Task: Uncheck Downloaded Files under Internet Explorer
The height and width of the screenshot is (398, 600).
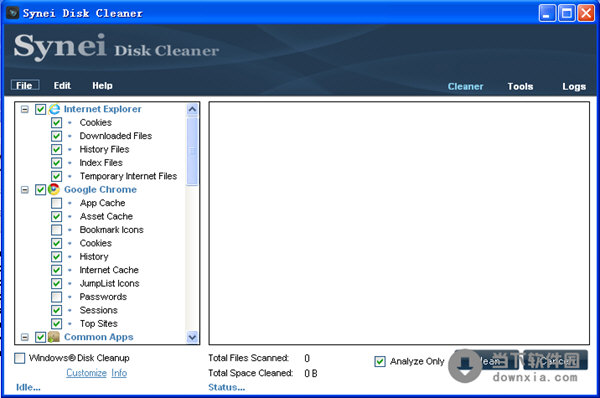Action: click(57, 136)
